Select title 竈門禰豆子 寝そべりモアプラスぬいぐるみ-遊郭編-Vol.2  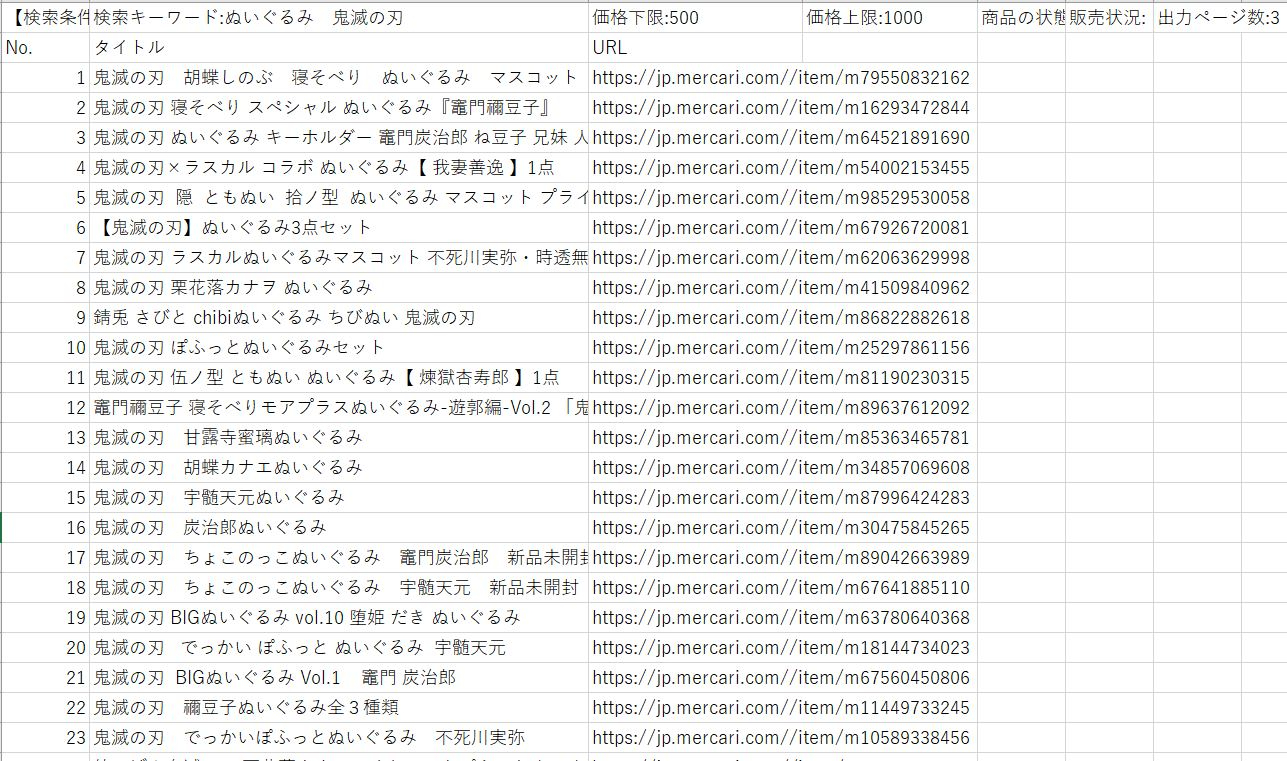click(339, 407)
